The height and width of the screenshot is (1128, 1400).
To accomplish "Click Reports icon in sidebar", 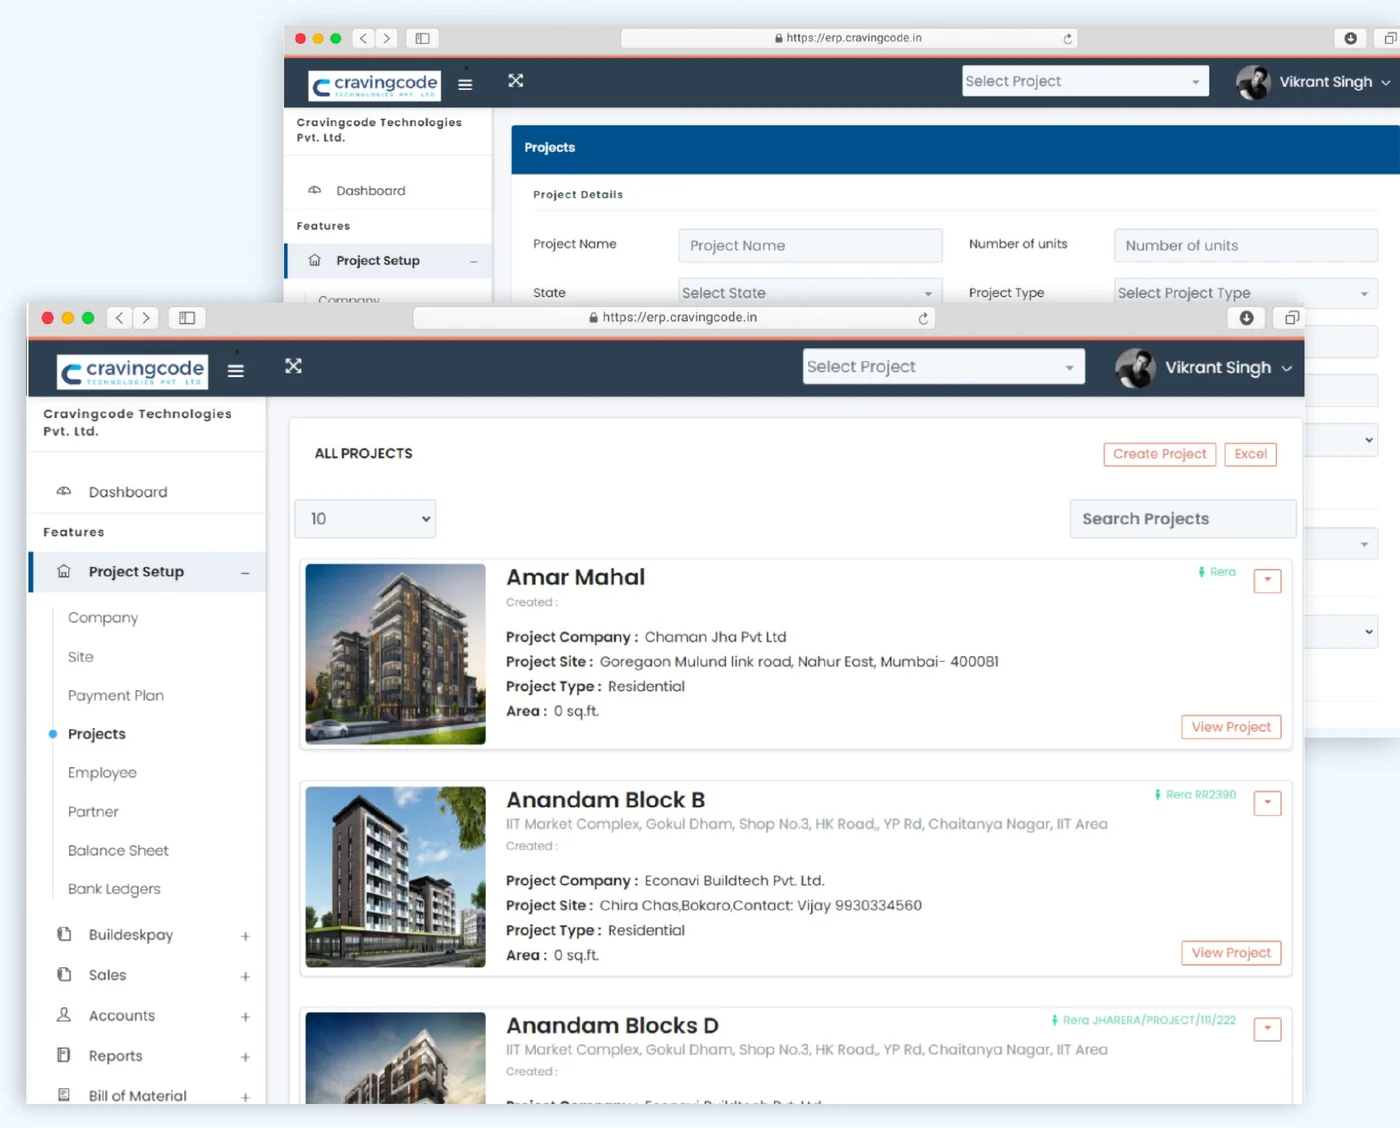I will [64, 1055].
